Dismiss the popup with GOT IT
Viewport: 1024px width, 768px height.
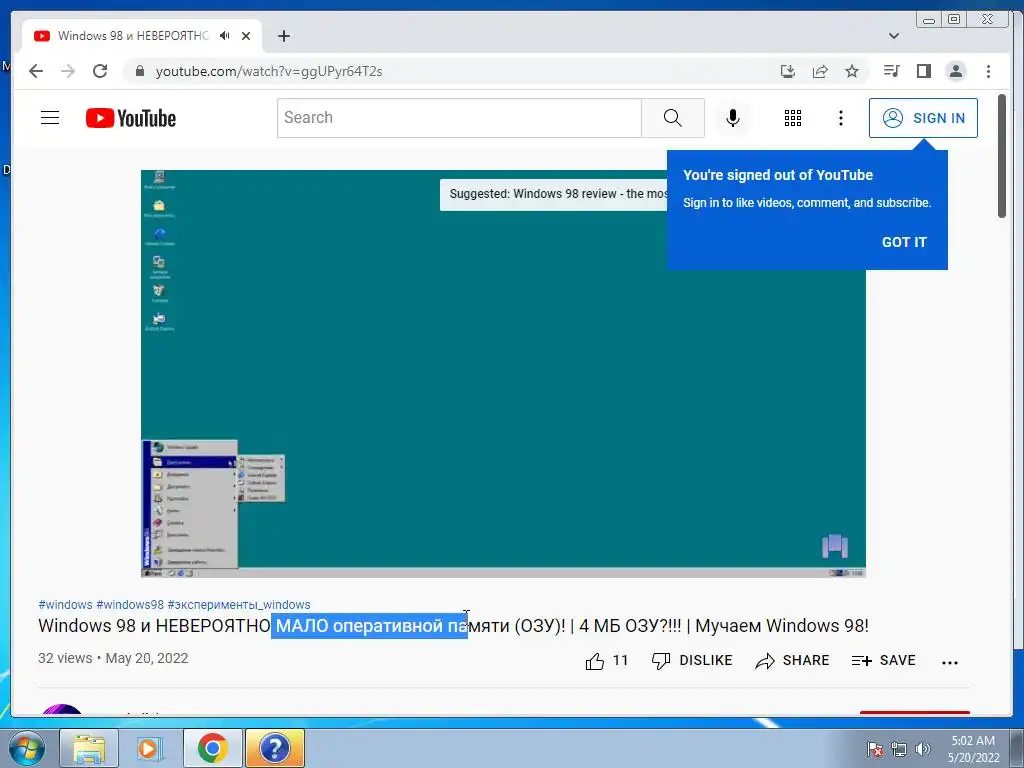tap(904, 242)
